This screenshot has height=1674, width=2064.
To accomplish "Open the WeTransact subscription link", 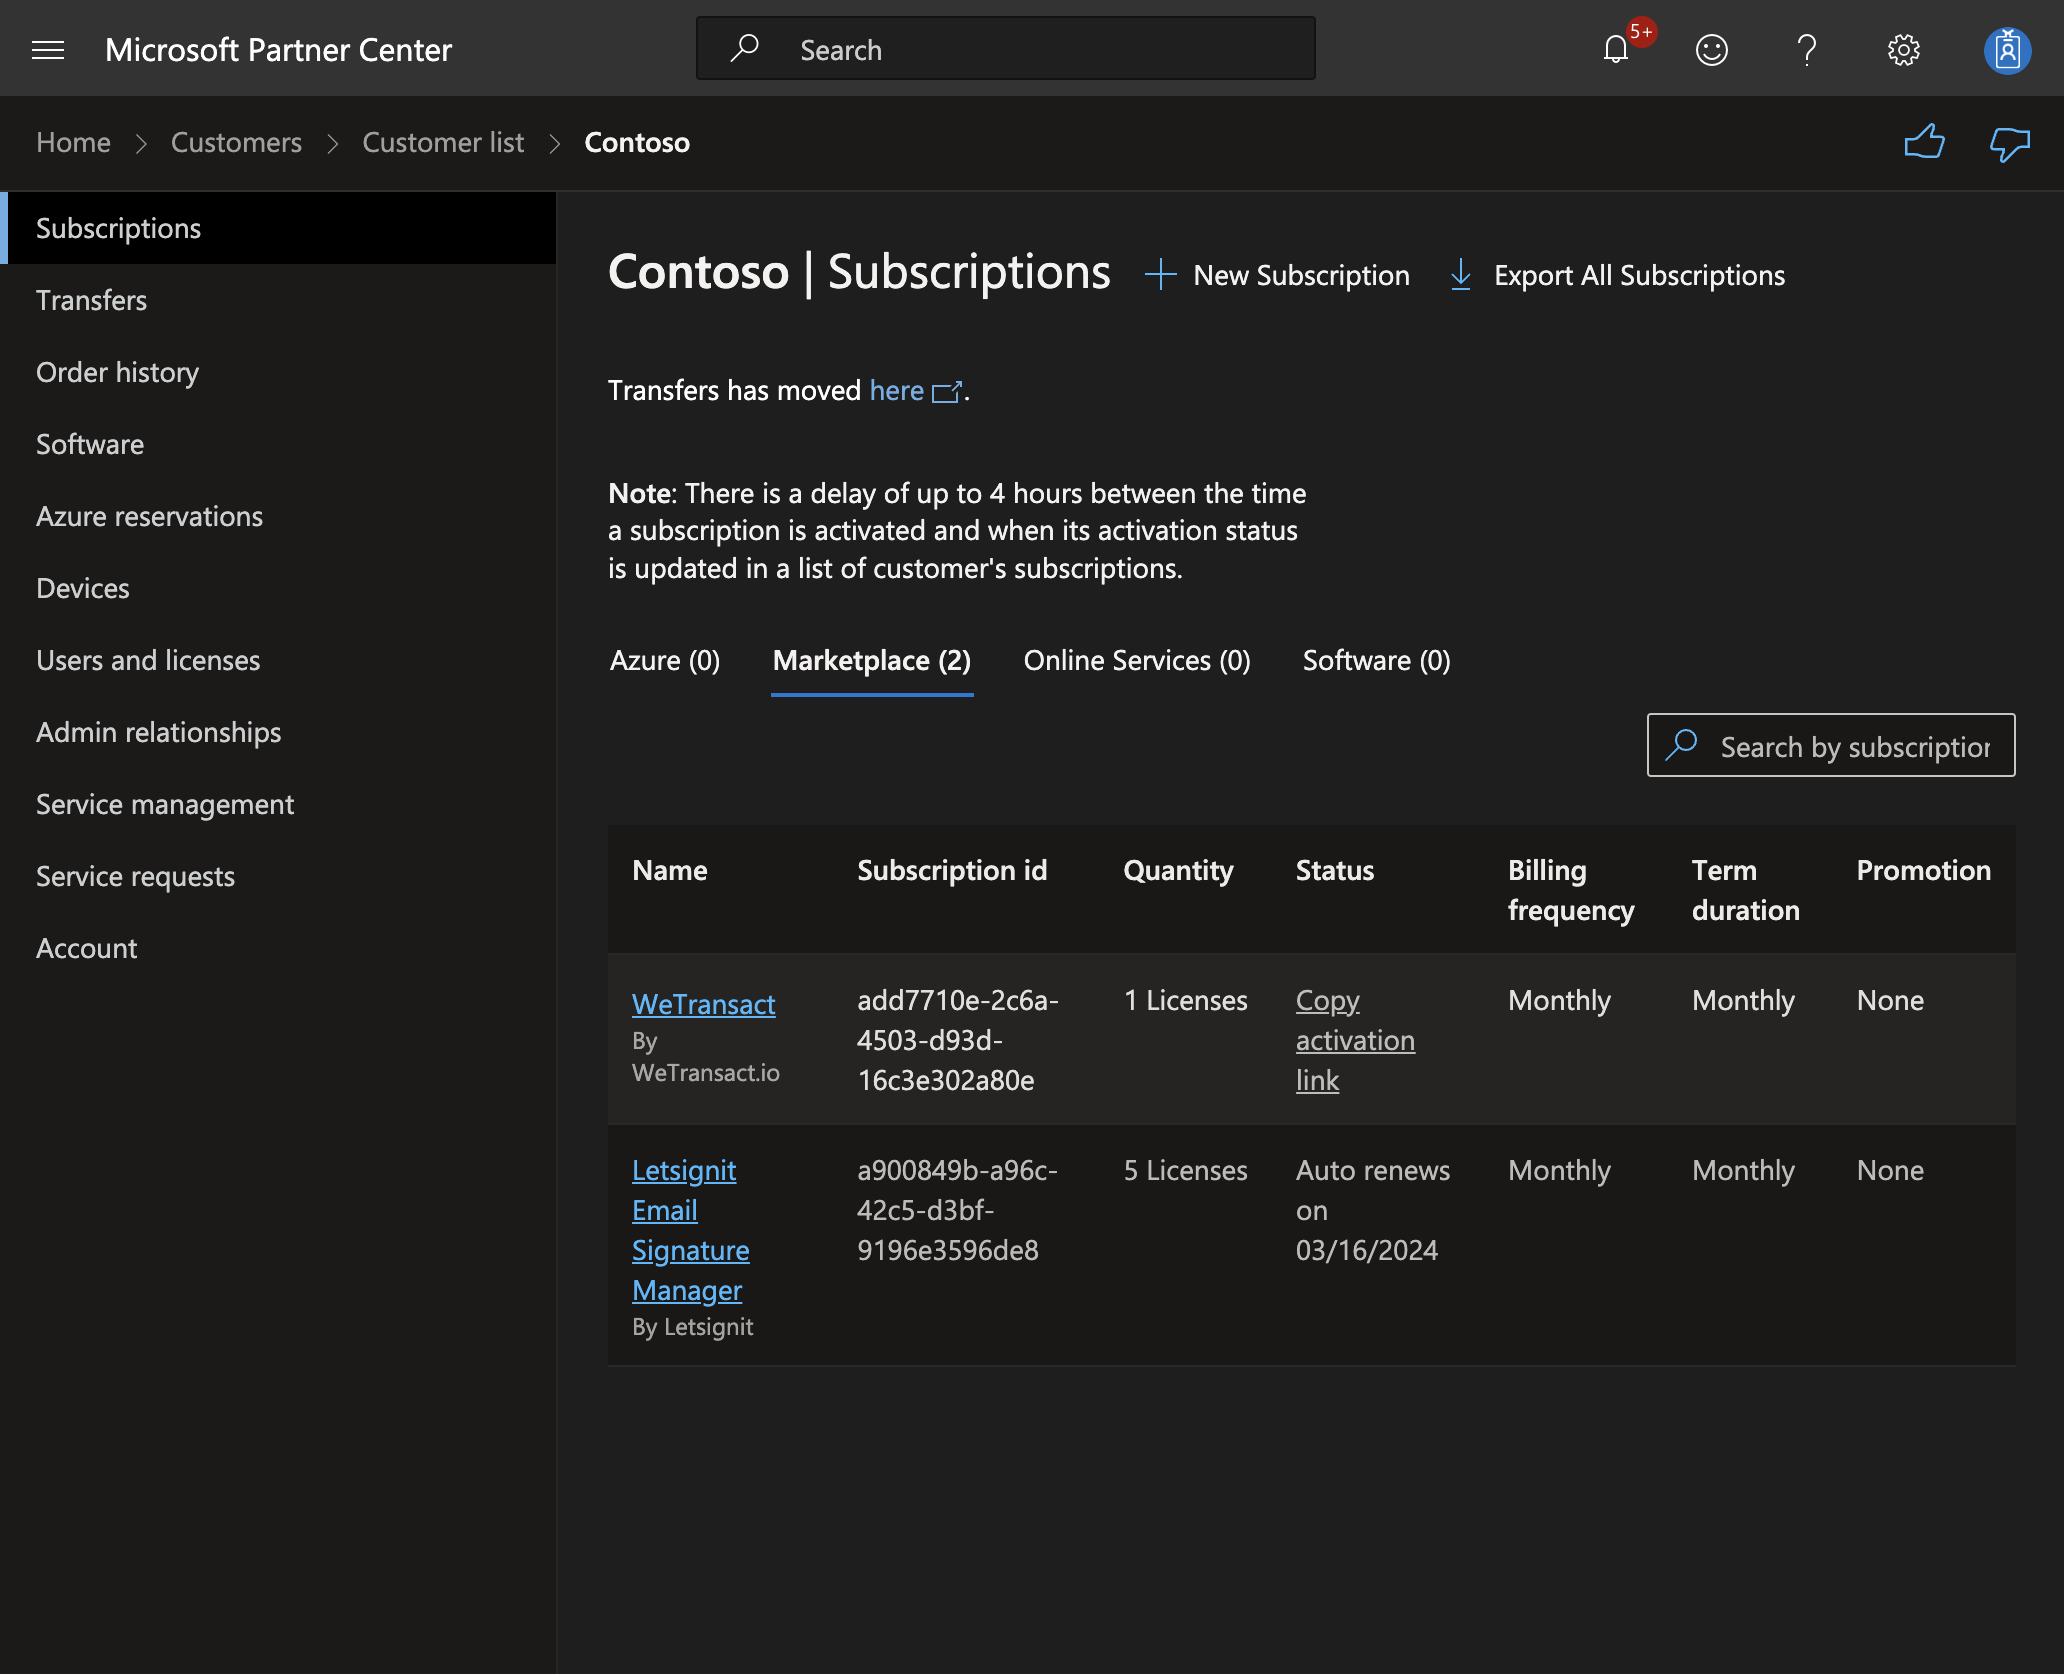I will 703,1004.
